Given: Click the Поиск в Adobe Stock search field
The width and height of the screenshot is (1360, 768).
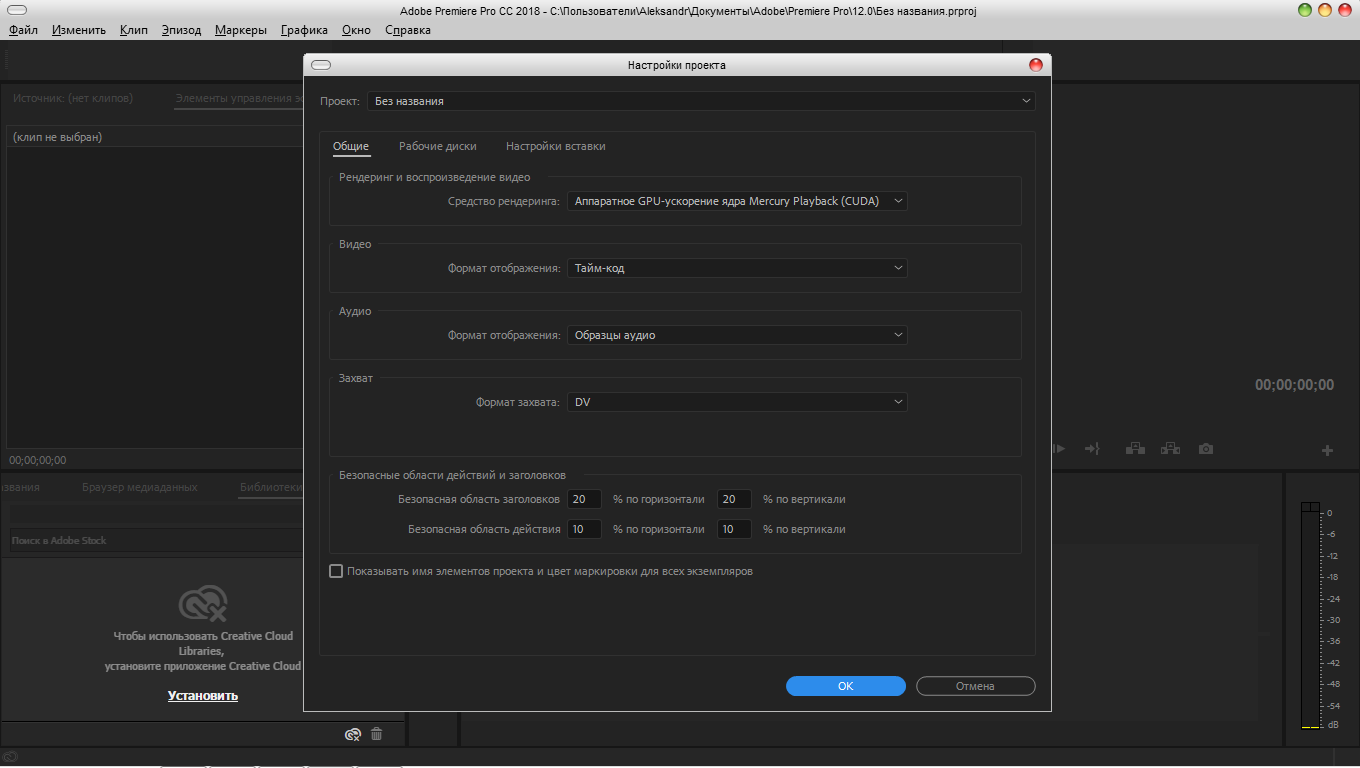Looking at the screenshot, I should pyautogui.click(x=155, y=540).
